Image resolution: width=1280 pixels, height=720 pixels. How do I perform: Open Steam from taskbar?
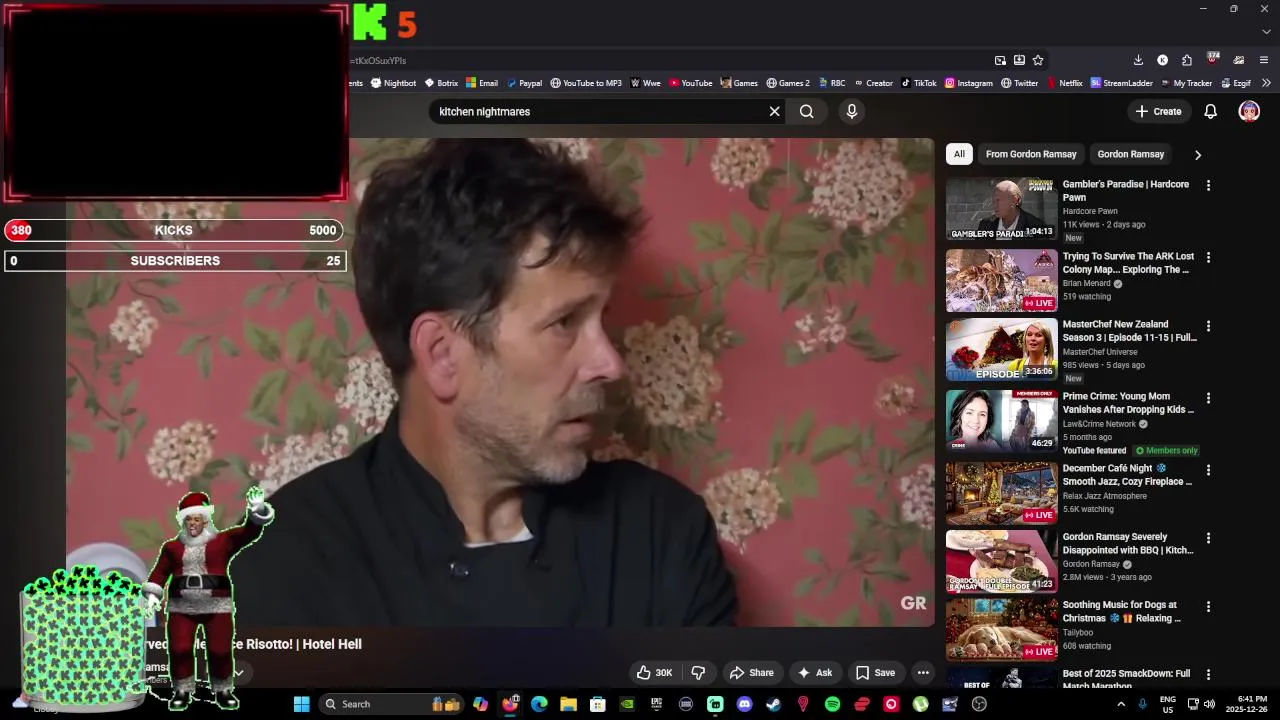pyautogui.click(x=773, y=704)
